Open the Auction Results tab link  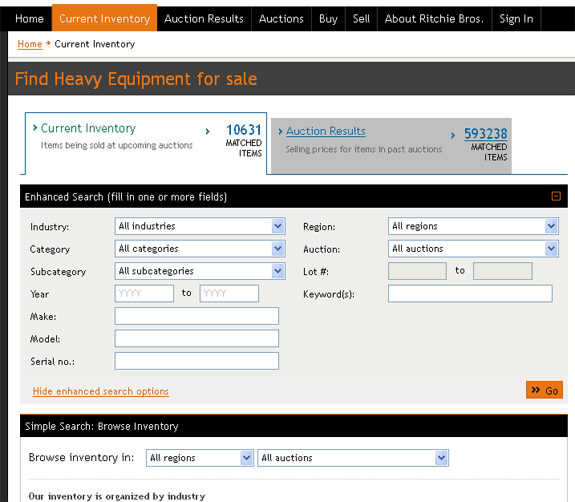pos(326,131)
